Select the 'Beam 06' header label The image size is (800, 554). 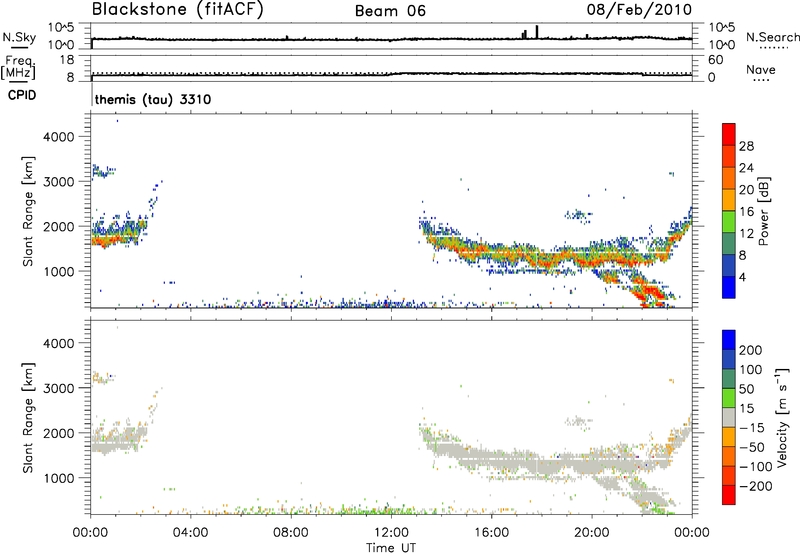390,11
